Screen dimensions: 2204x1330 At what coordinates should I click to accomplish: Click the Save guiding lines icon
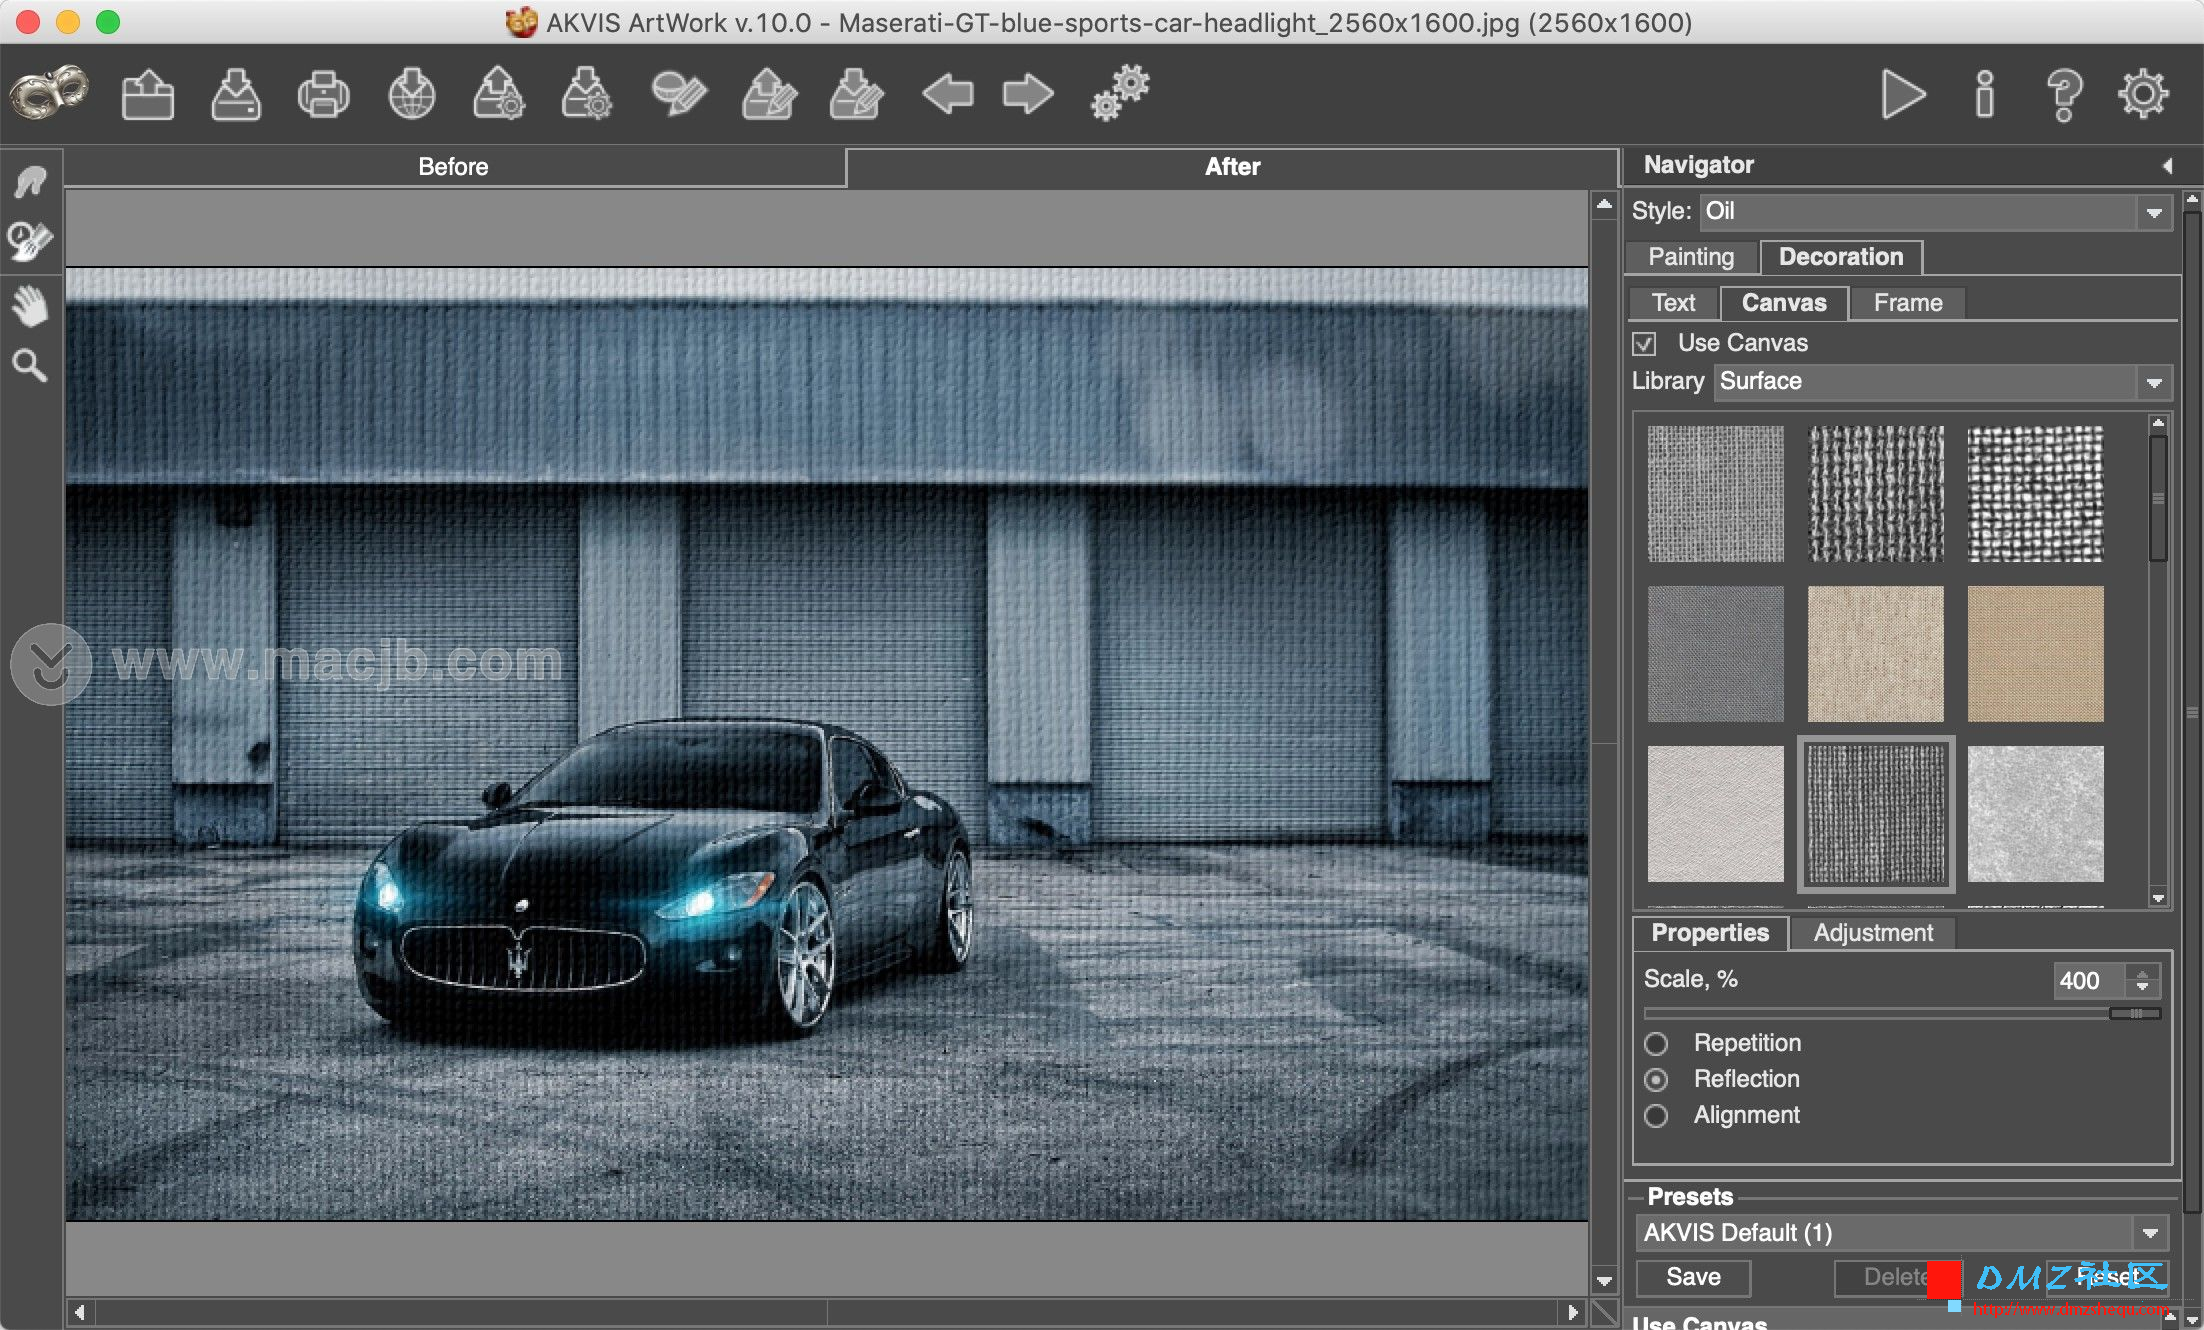857,95
